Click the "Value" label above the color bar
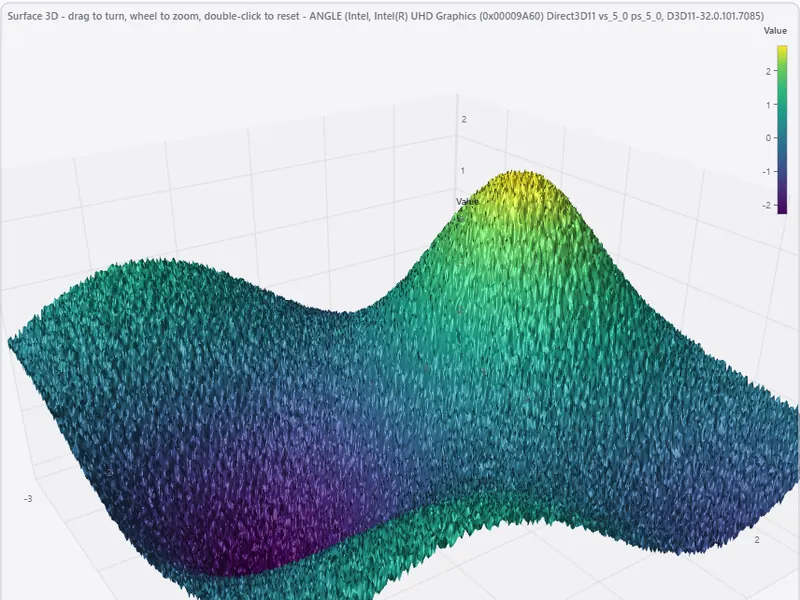 775,31
